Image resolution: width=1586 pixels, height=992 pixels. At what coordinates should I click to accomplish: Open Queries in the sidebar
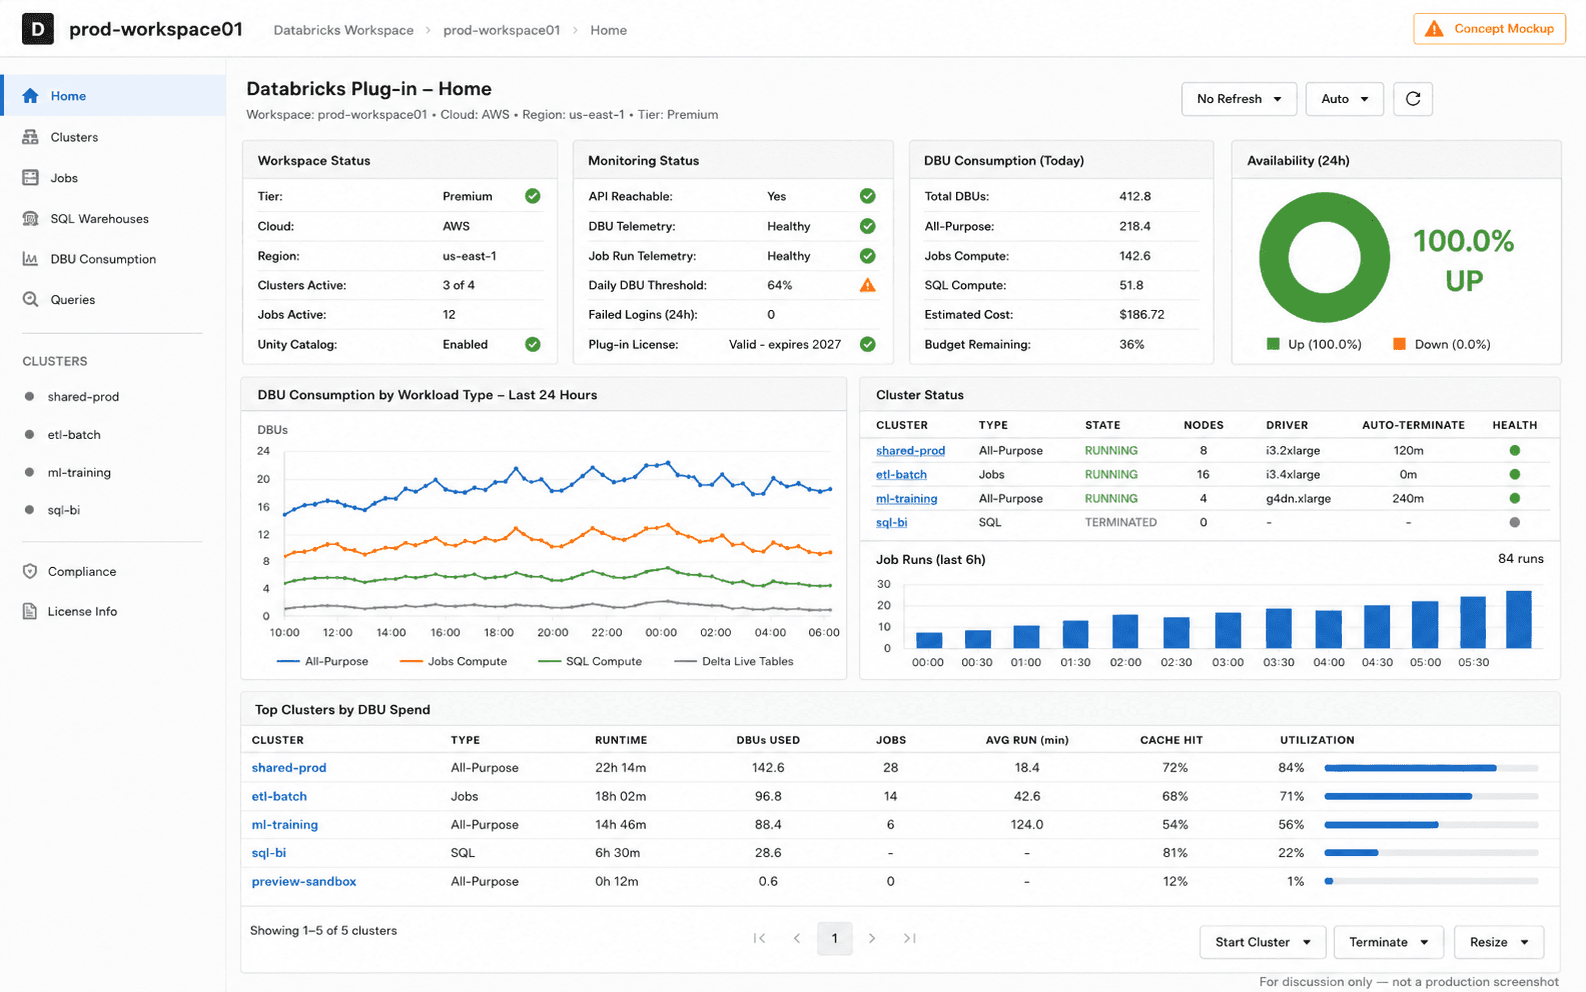coord(113,299)
